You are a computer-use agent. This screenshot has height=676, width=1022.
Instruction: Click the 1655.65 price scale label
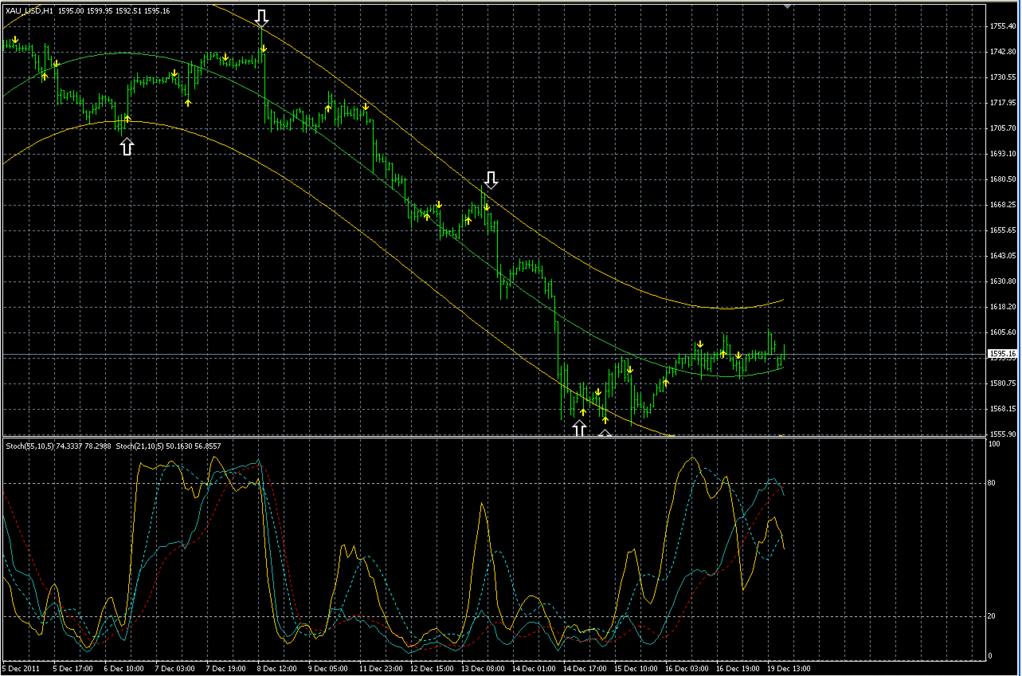[1002, 230]
